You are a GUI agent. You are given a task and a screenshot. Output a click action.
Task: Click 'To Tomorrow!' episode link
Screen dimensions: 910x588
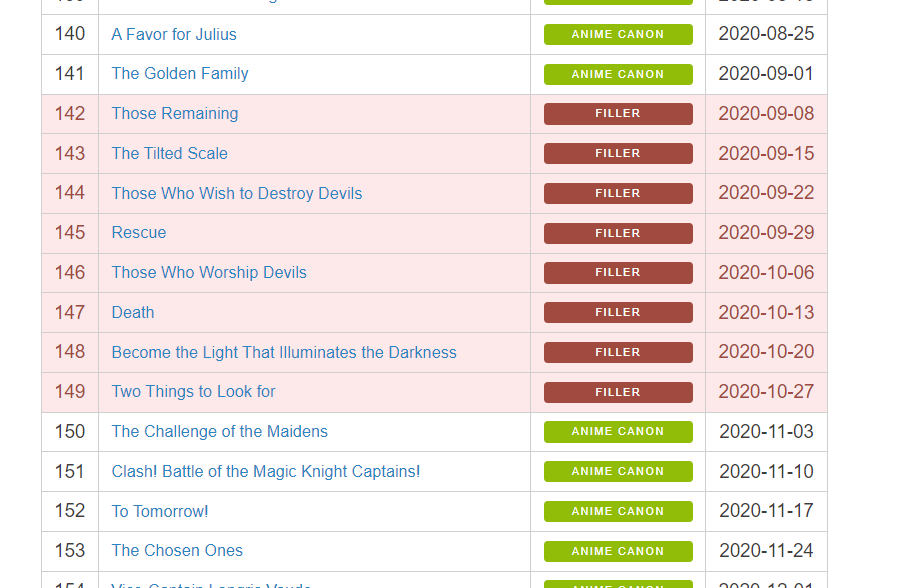click(x=160, y=511)
